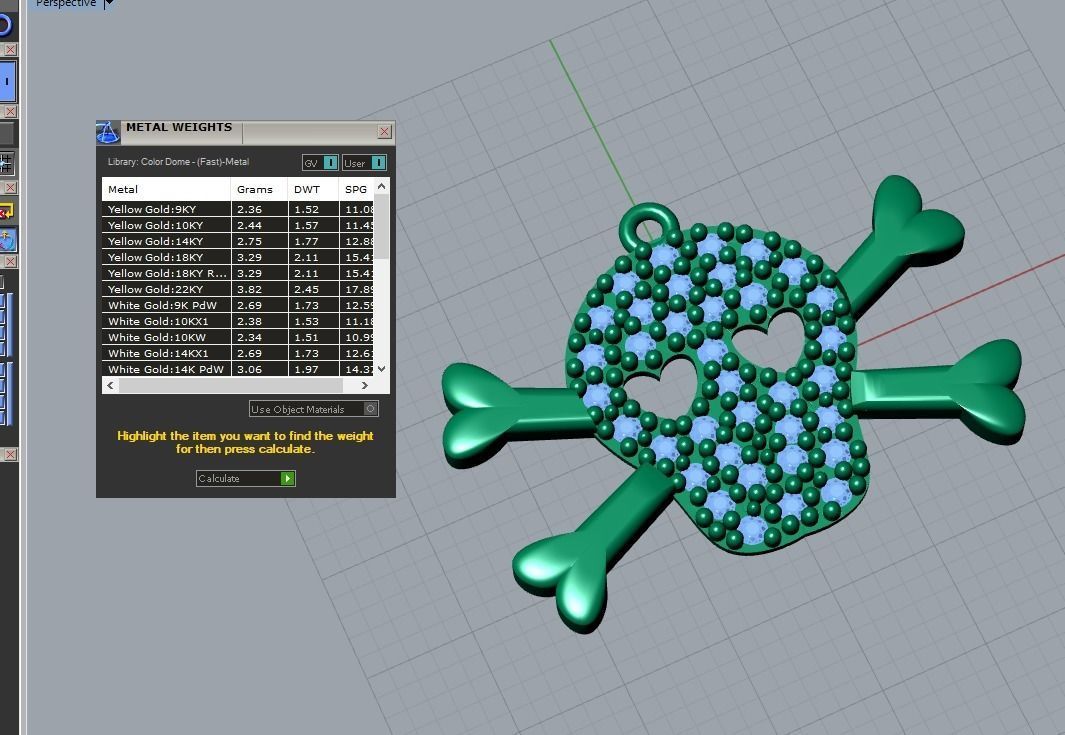The height and width of the screenshot is (735, 1065).
Task: Click the 1.97 DWT cell
Action: (x=313, y=369)
